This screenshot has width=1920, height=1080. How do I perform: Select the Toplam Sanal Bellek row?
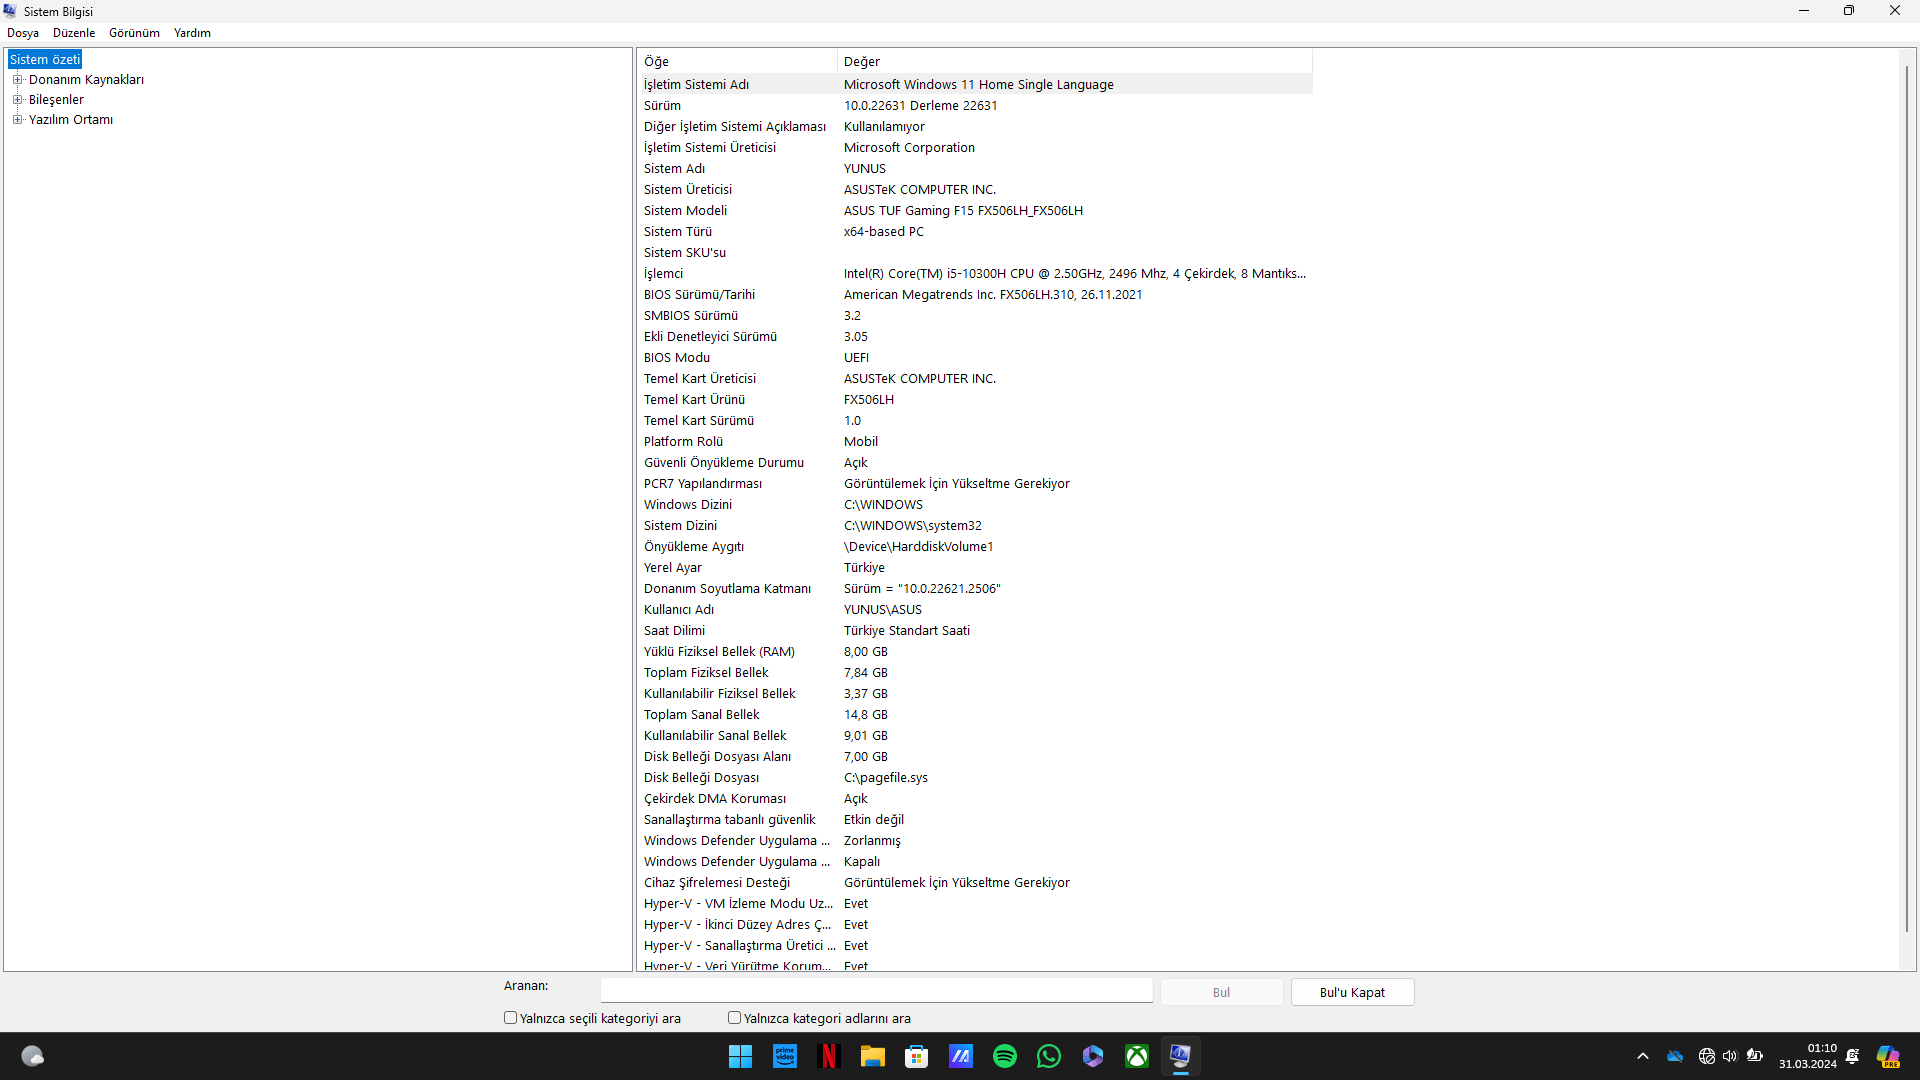click(x=976, y=715)
